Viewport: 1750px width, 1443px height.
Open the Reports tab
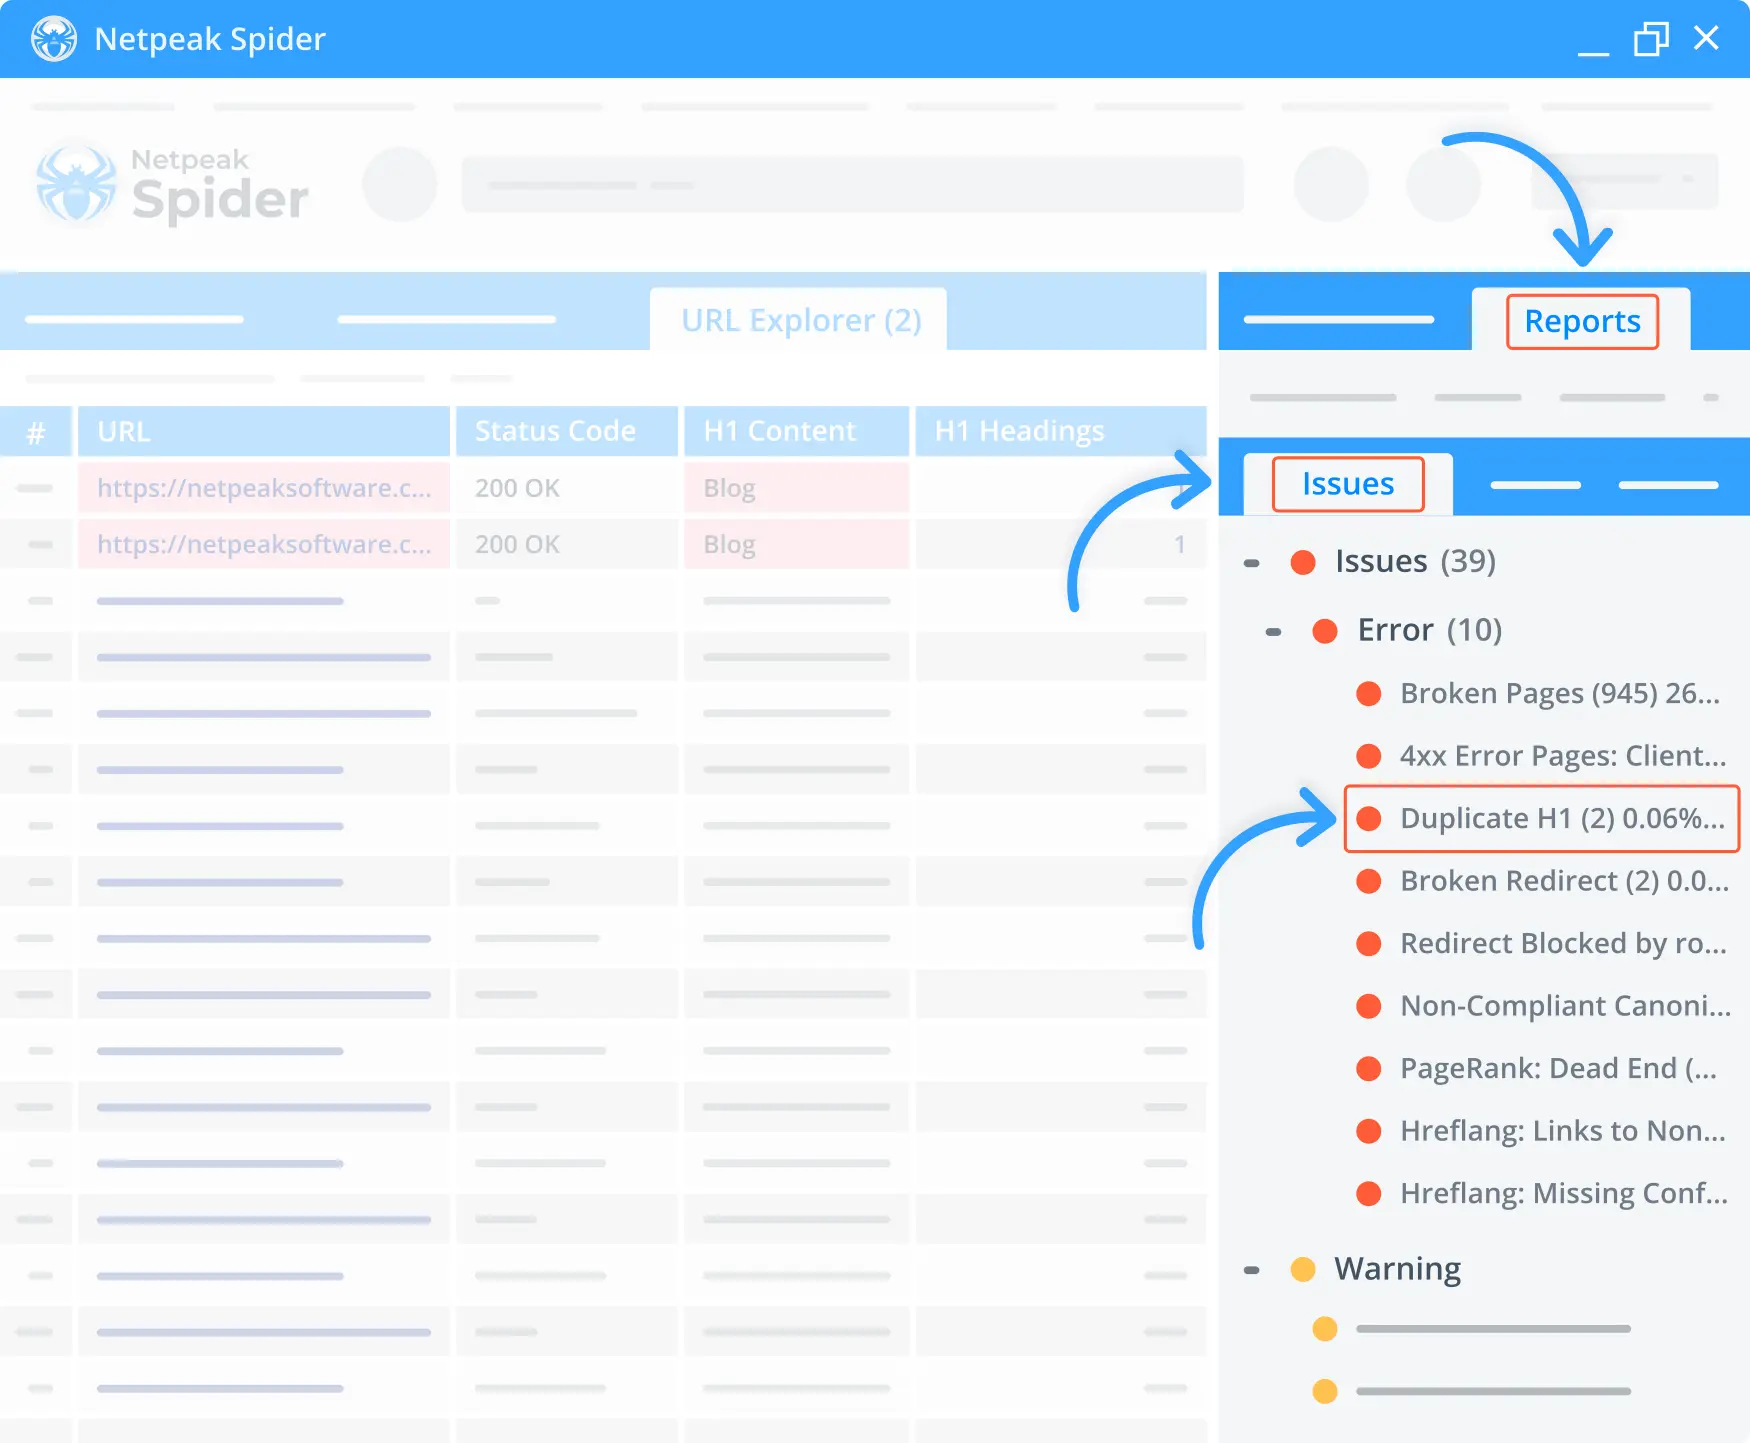(x=1582, y=321)
